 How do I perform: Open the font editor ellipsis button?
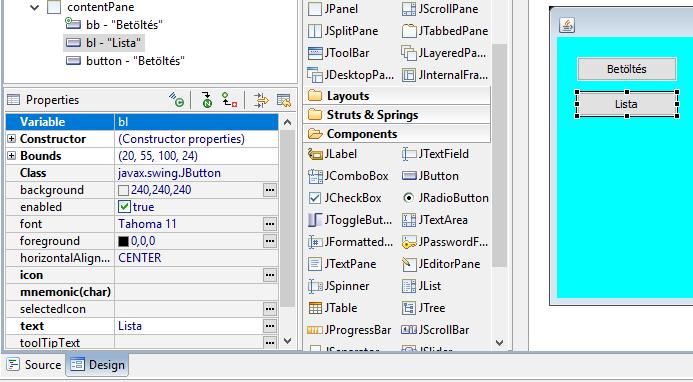point(270,224)
